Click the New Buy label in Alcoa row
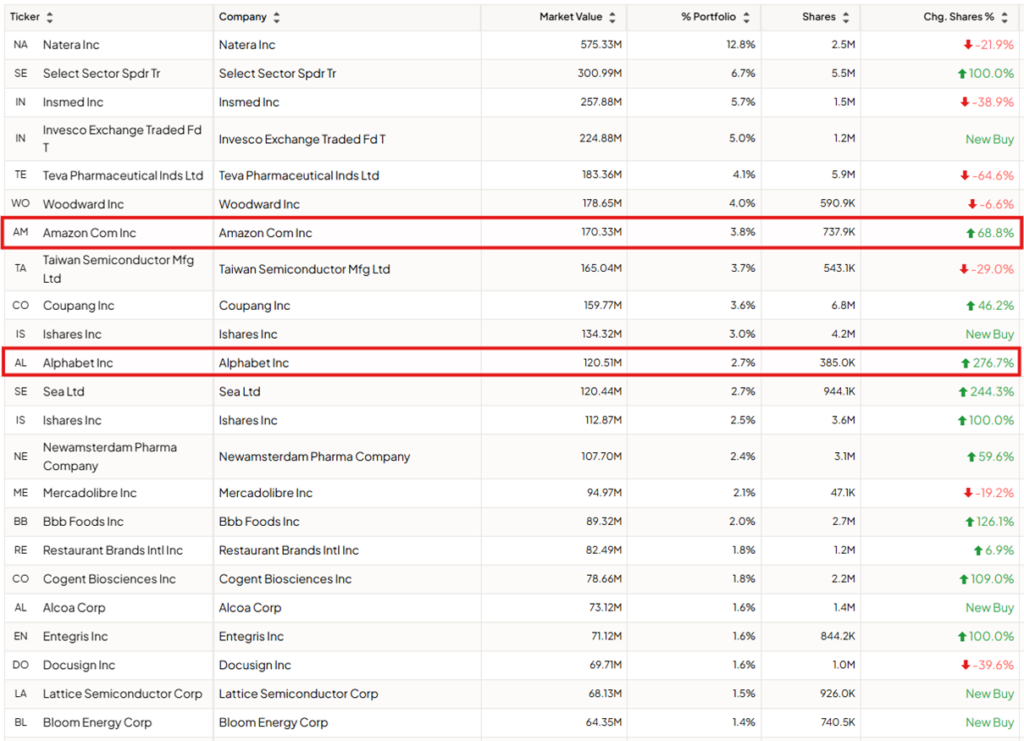 (989, 607)
